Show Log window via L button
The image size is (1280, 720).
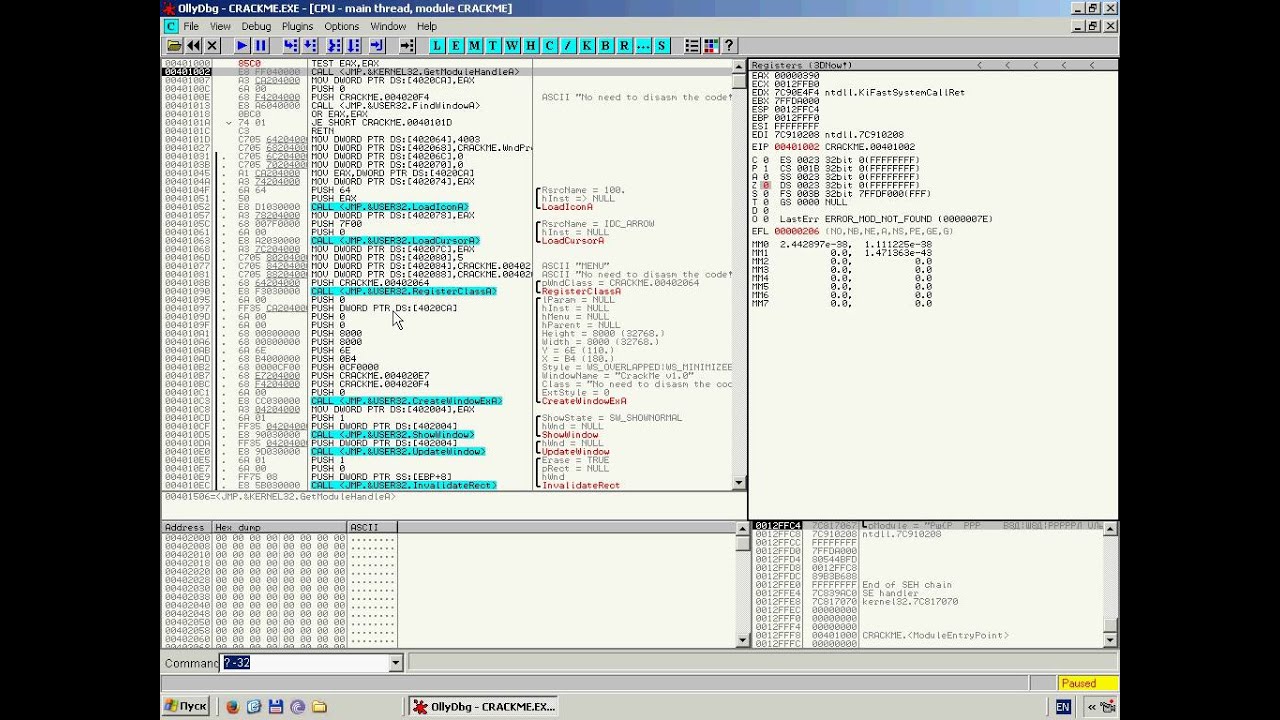(437, 46)
